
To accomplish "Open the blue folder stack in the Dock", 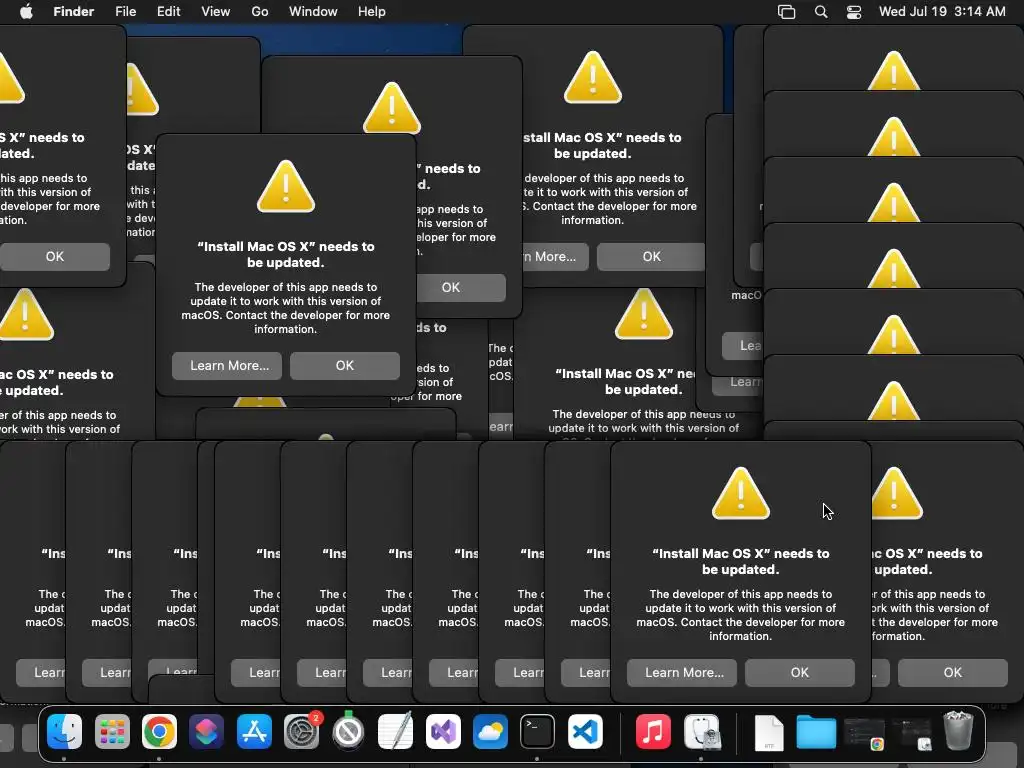I will tap(816, 732).
